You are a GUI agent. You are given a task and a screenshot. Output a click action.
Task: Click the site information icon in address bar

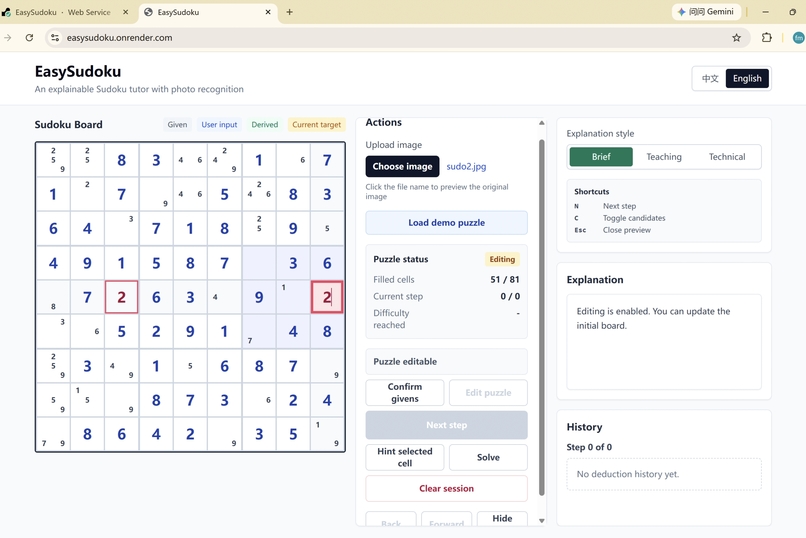(55, 38)
